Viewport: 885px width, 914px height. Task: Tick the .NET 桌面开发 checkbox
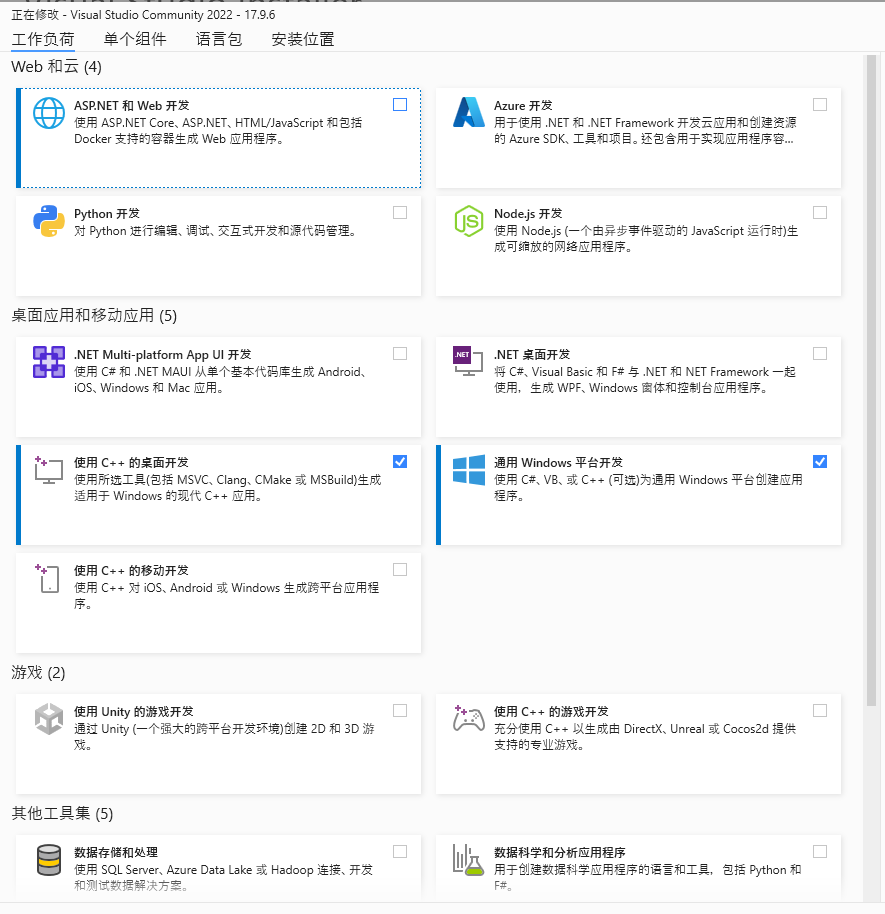coord(820,354)
